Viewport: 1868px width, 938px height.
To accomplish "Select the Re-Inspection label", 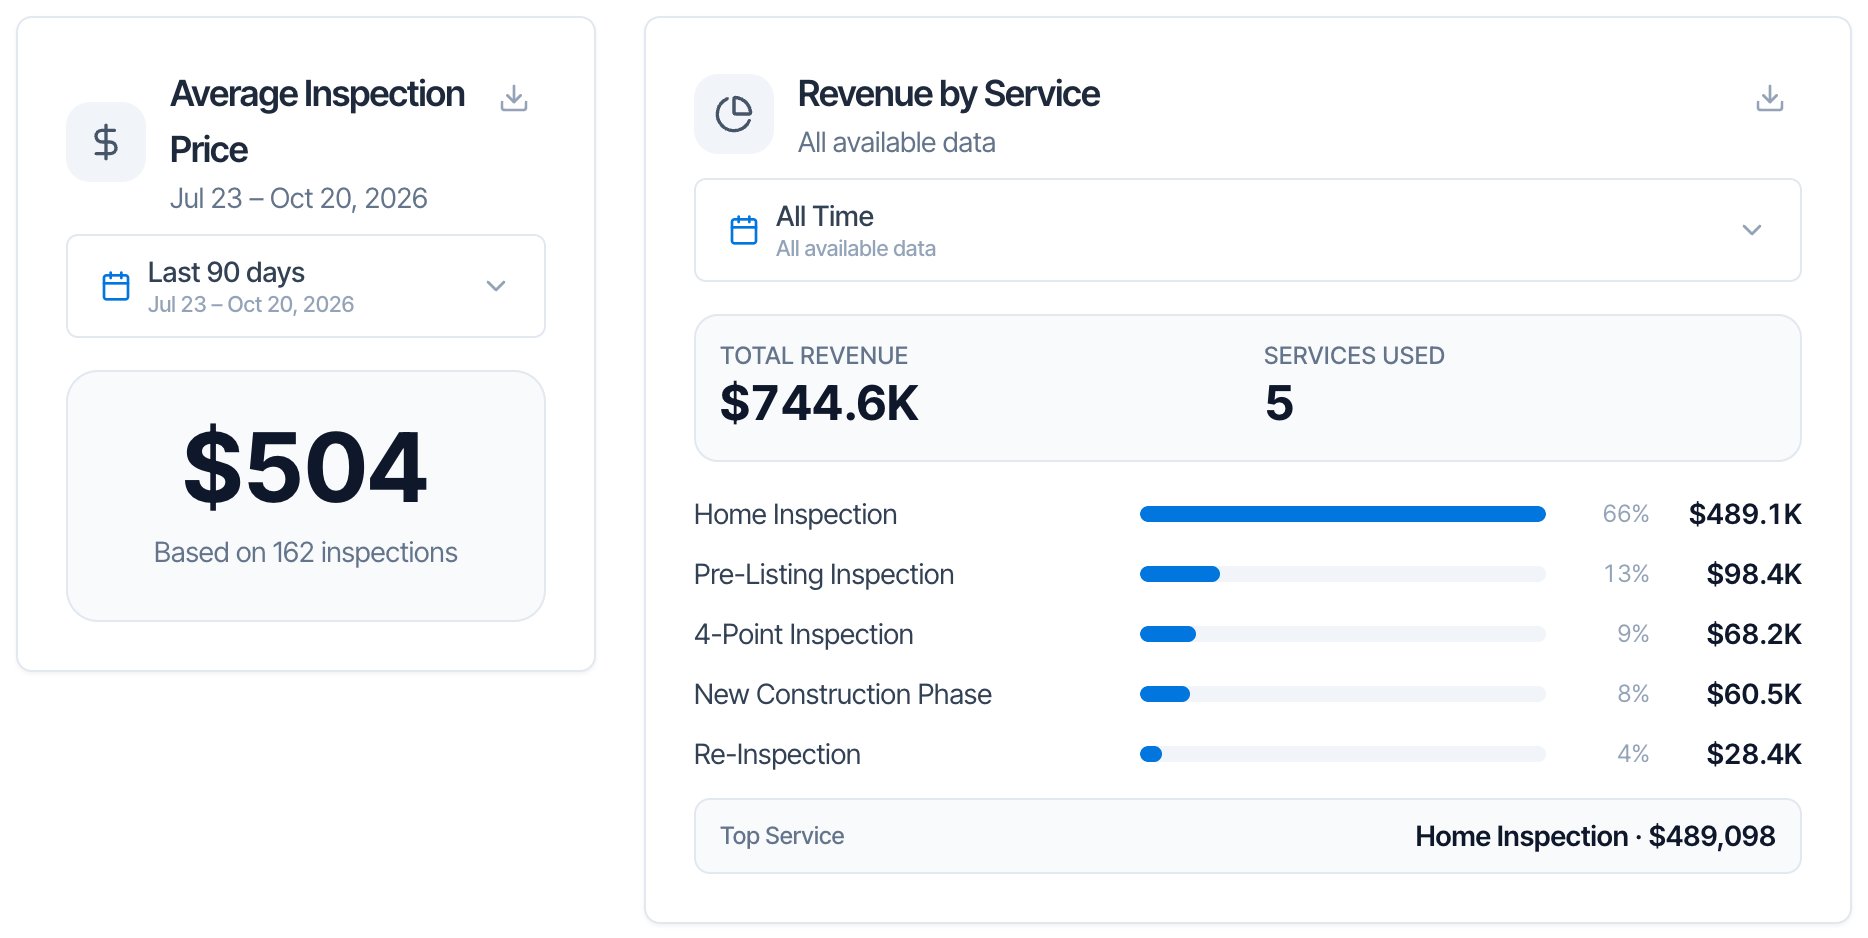I will (777, 754).
